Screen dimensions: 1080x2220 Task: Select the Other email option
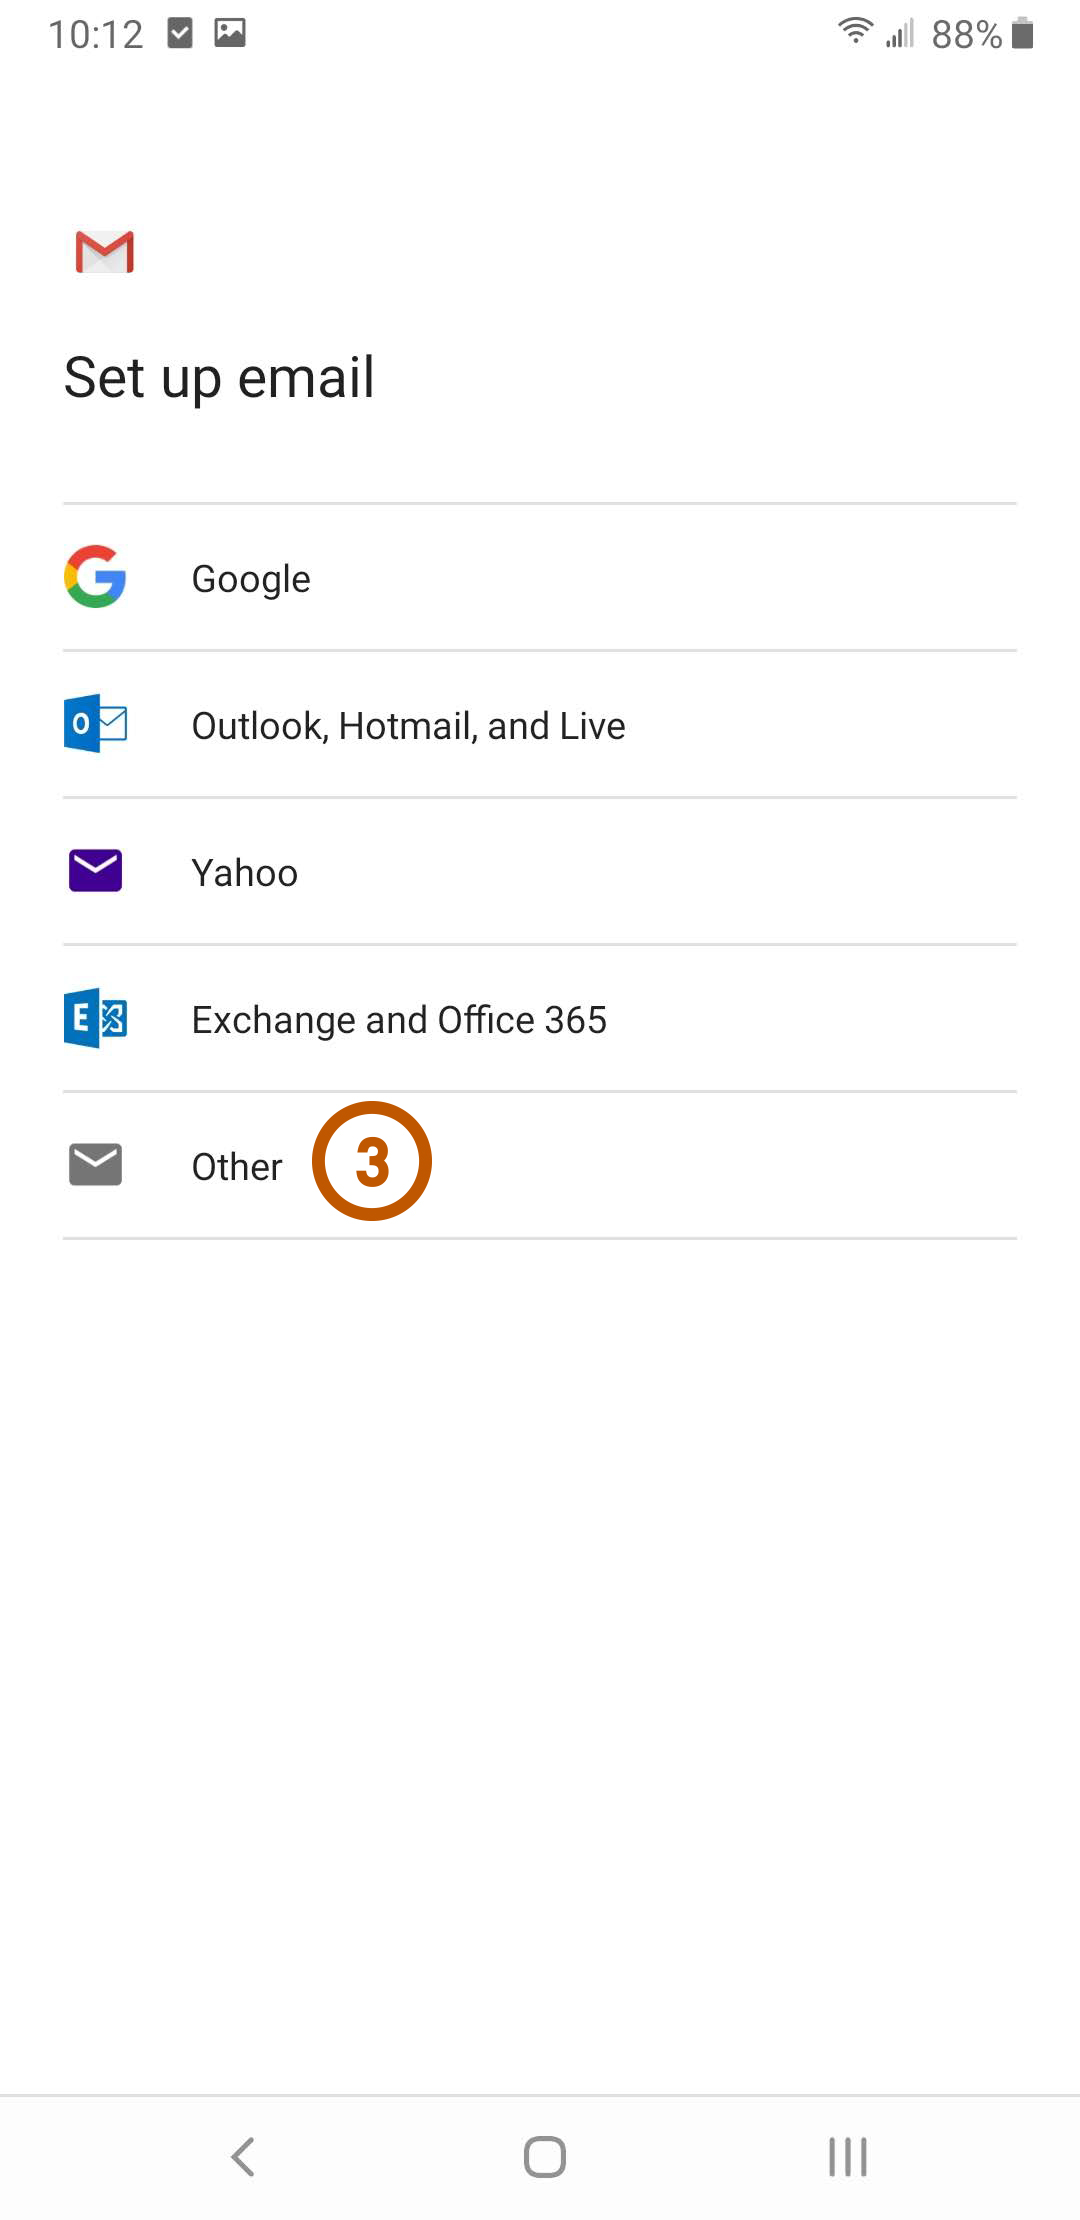point(237,1167)
